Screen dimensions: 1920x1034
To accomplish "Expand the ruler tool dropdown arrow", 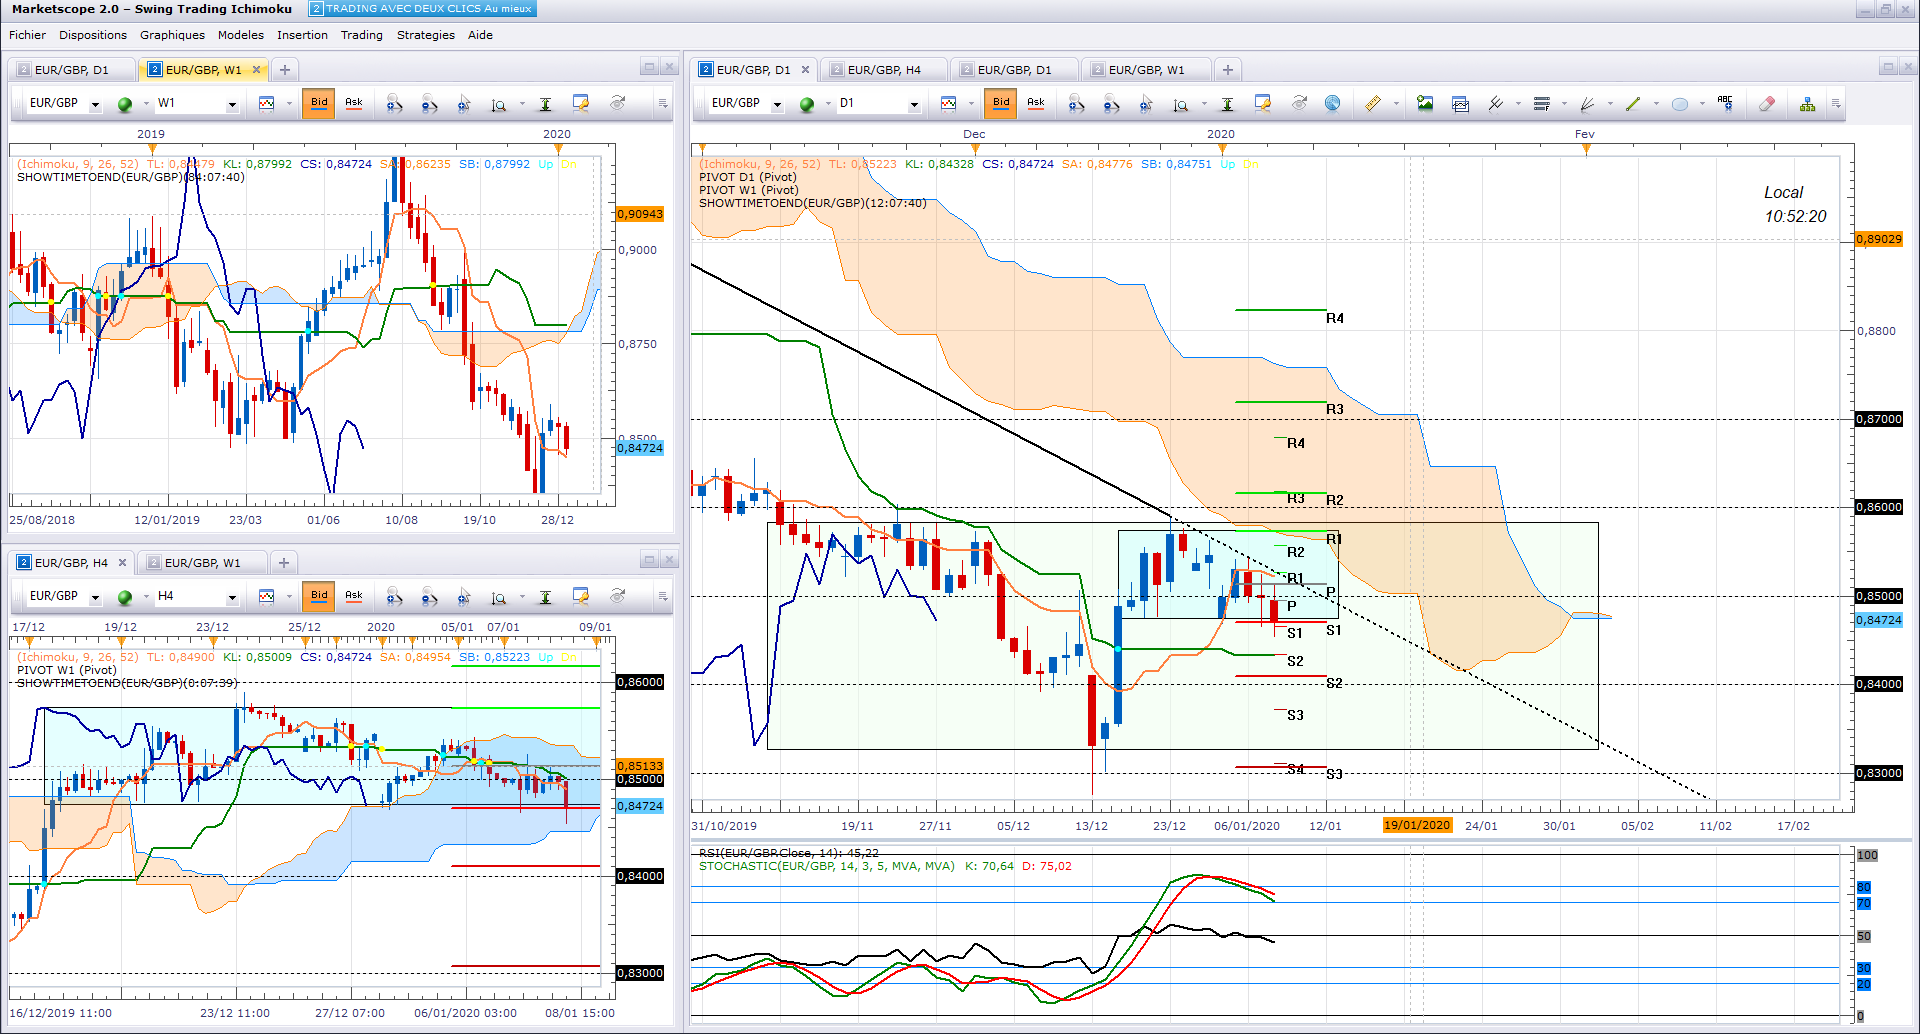I will pyautogui.click(x=1396, y=104).
